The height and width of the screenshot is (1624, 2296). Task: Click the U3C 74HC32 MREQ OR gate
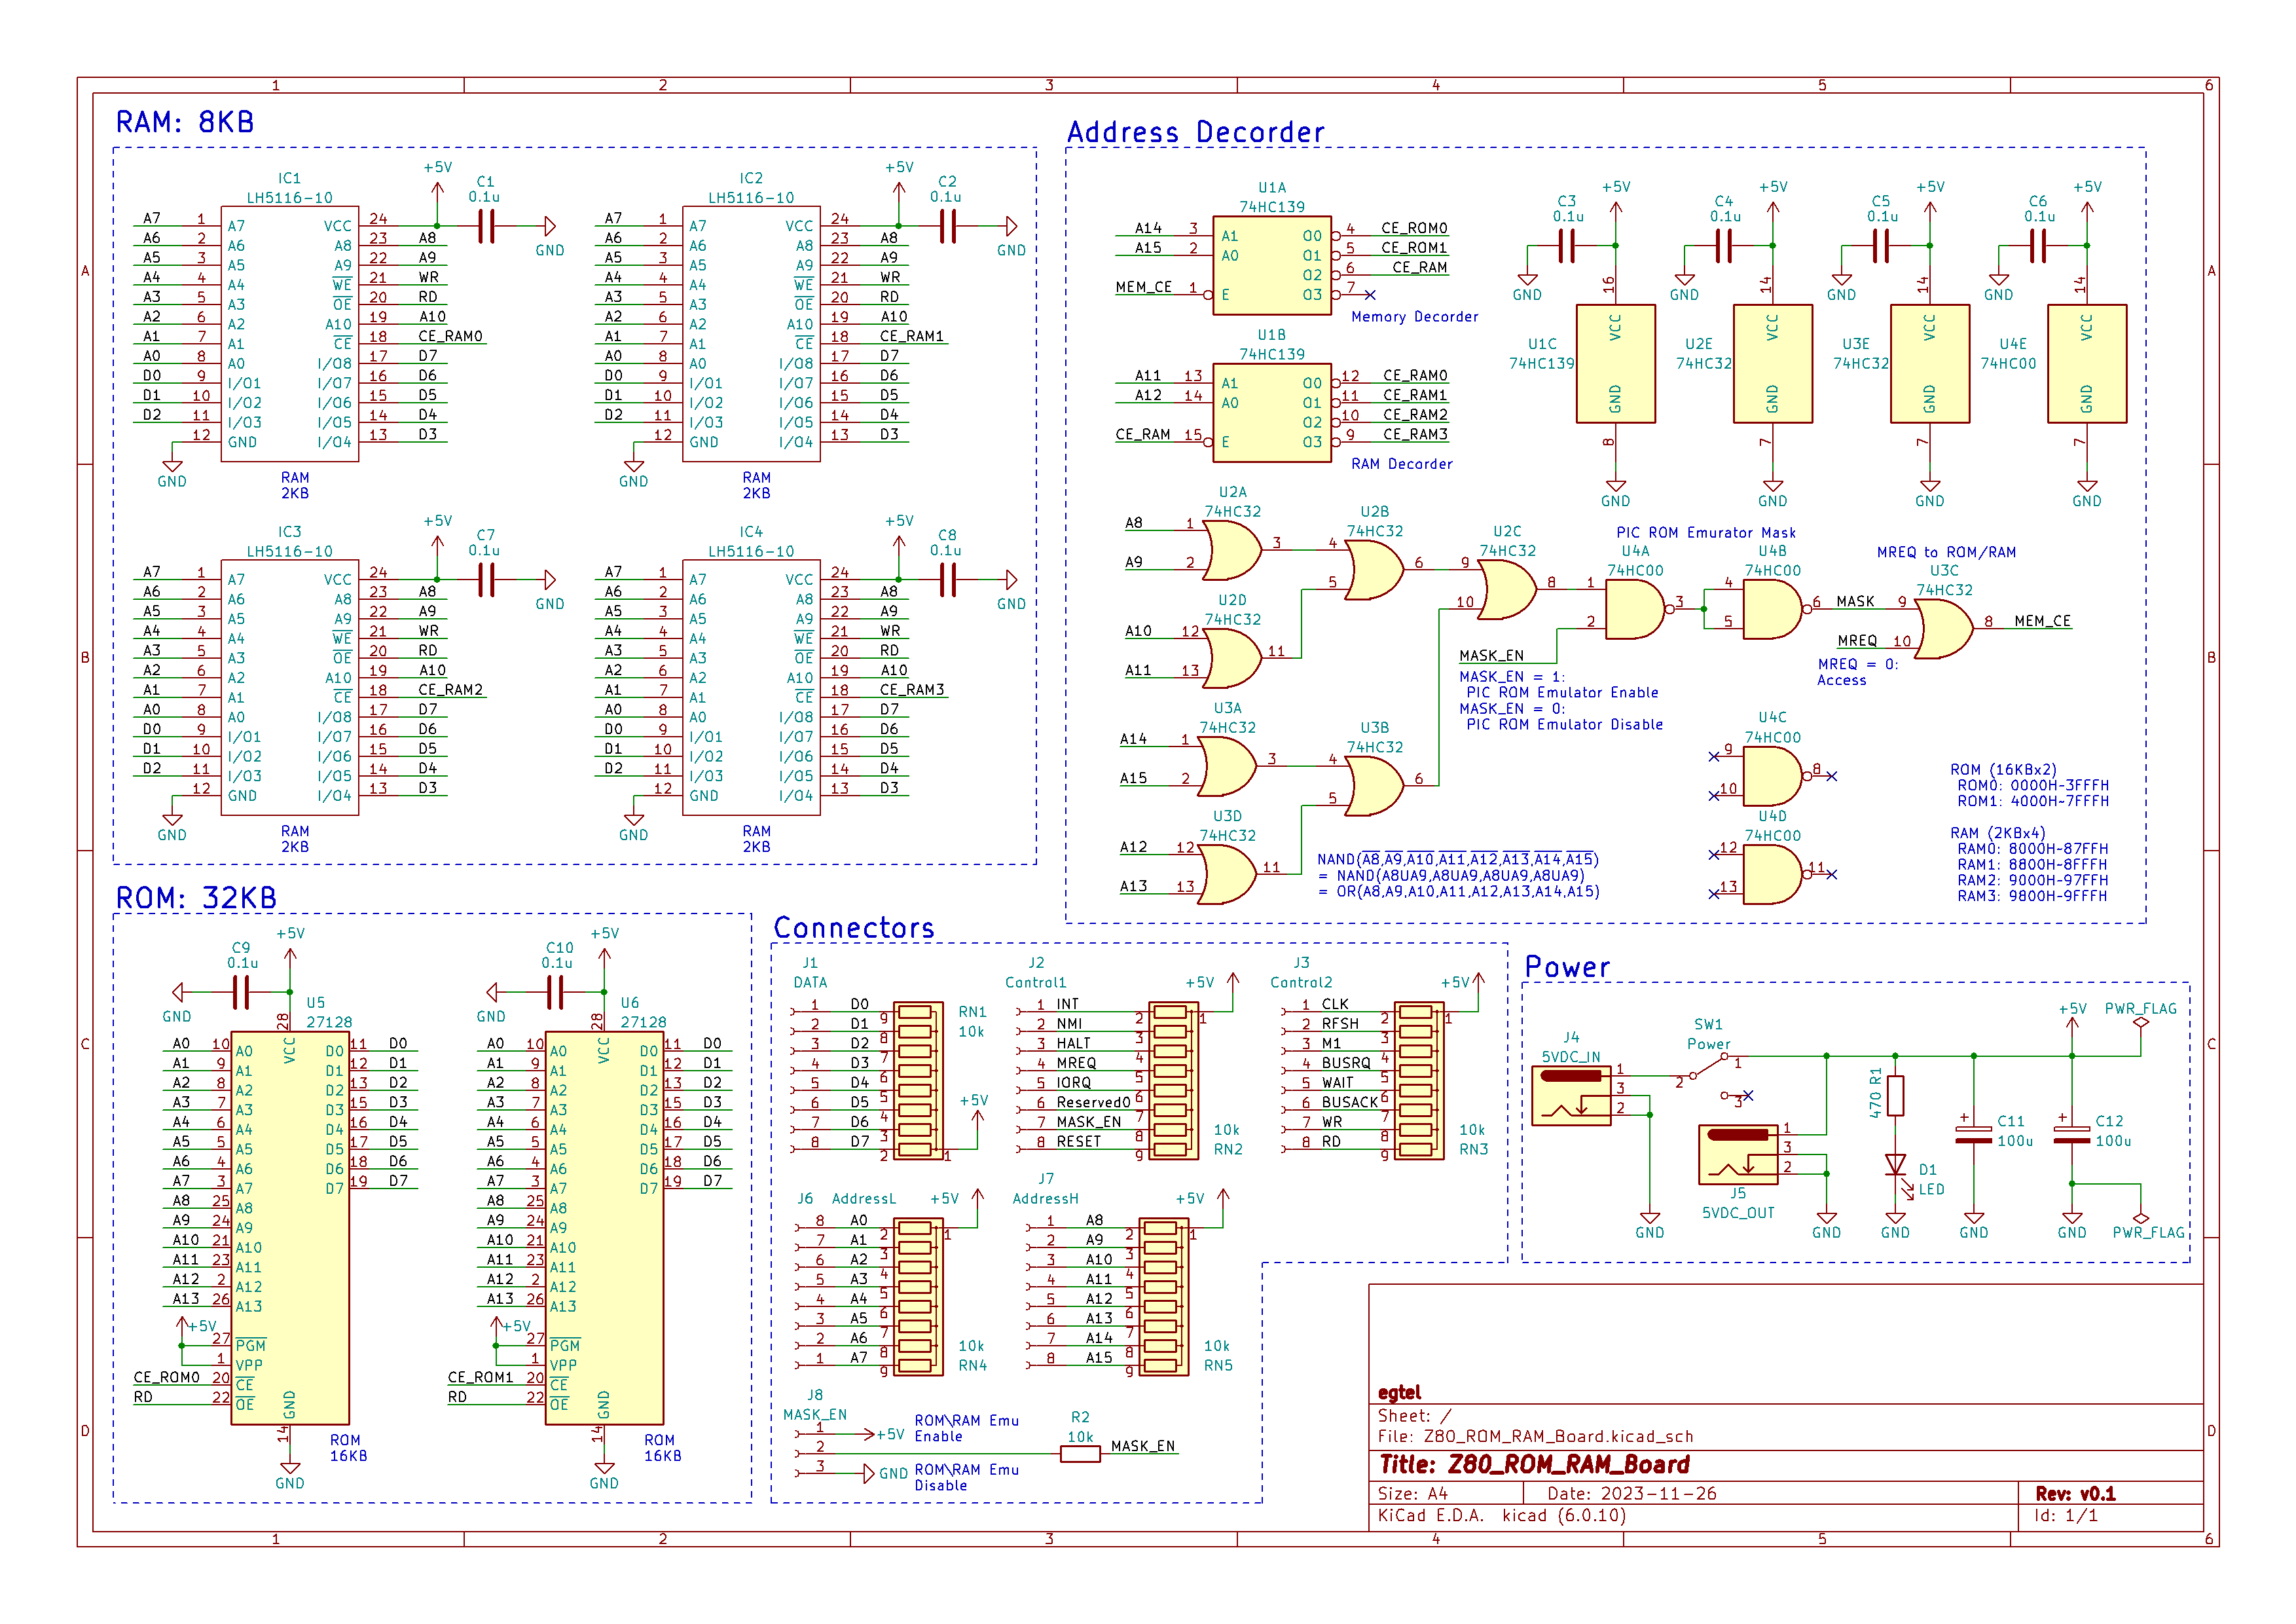[x=1942, y=629]
